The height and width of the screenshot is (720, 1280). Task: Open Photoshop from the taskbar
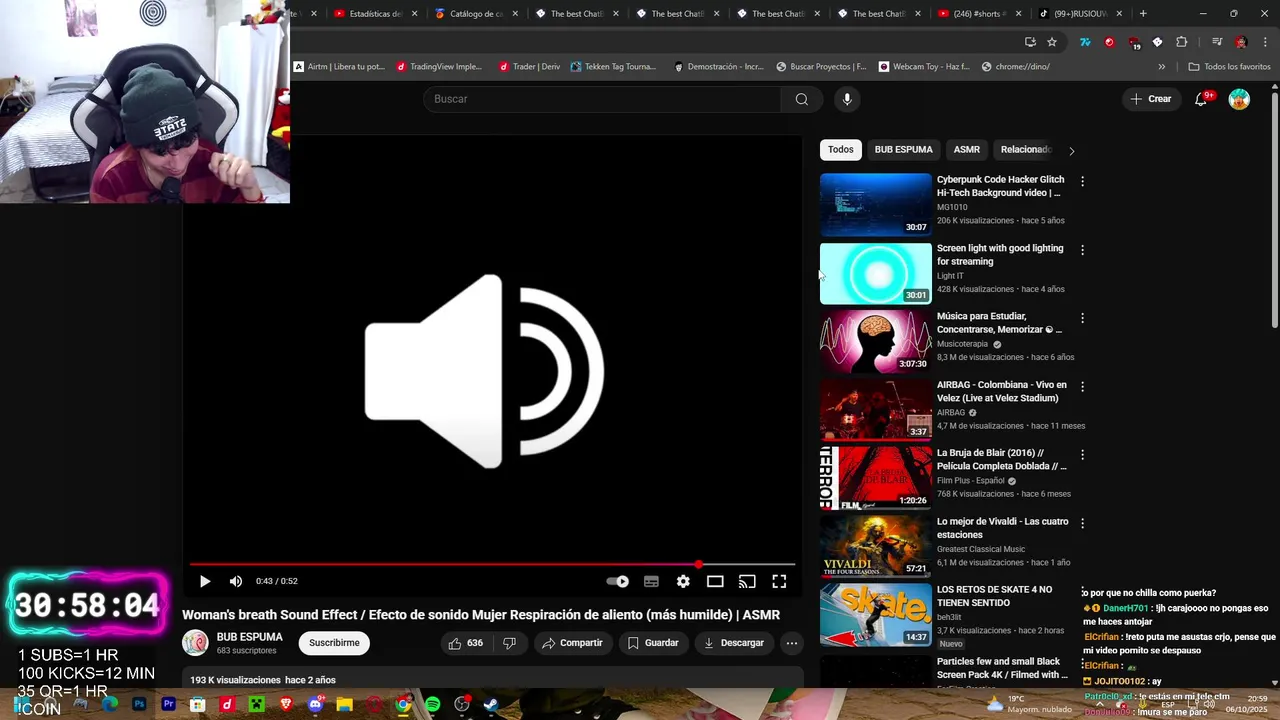pyautogui.click(x=139, y=705)
